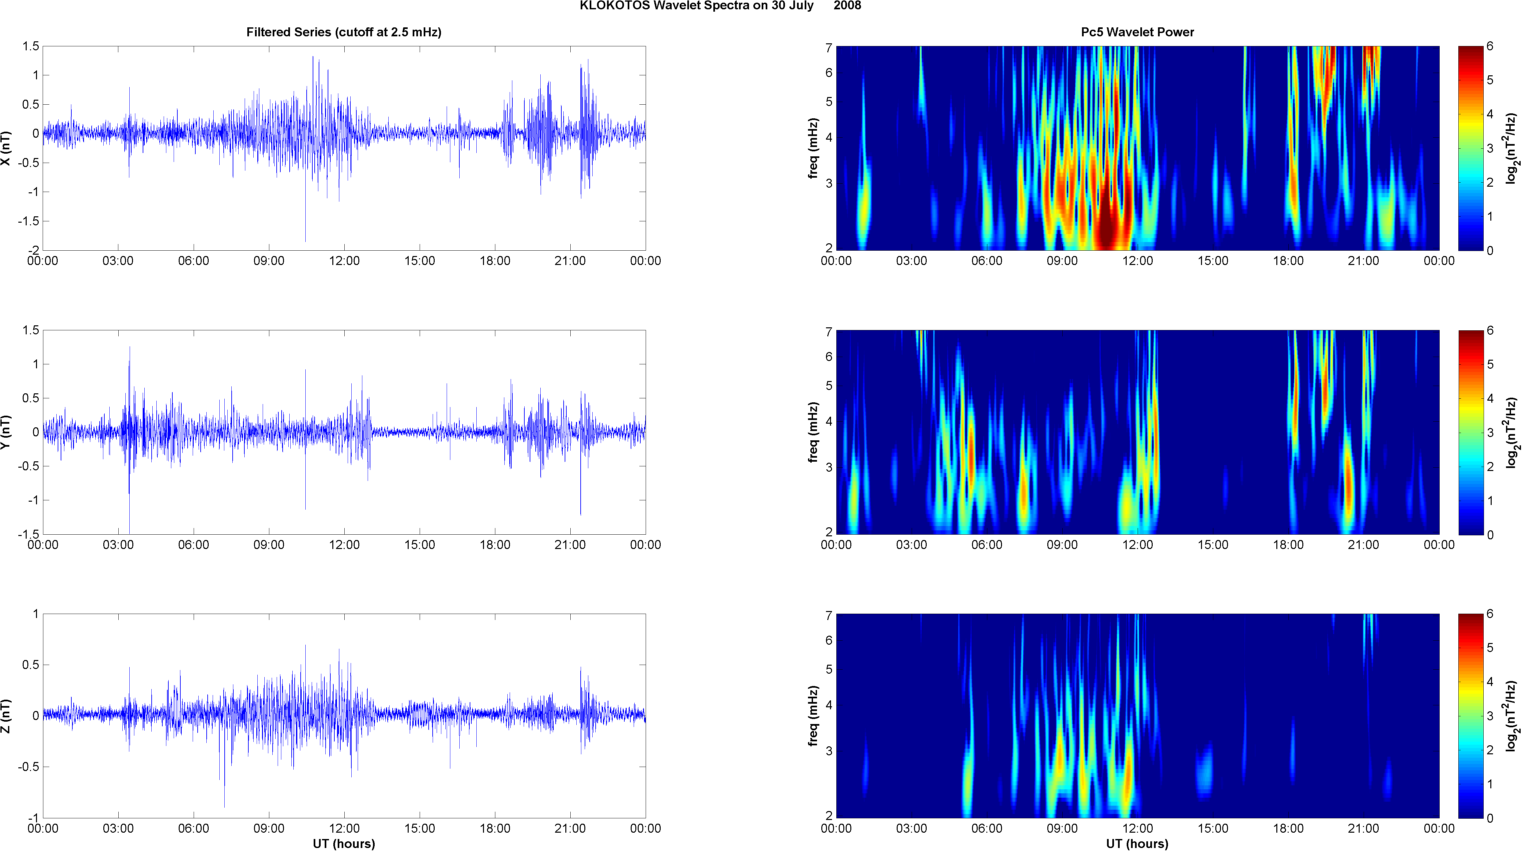Screen dimensions: 1522x851
Task: Click the -2 tick on the X (nT) axis
Action: click(33, 250)
